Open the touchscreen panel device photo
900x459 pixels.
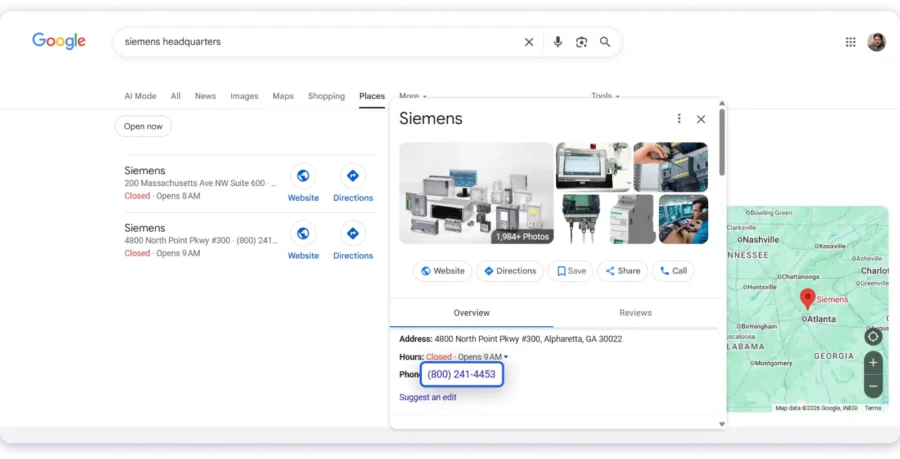(593, 167)
